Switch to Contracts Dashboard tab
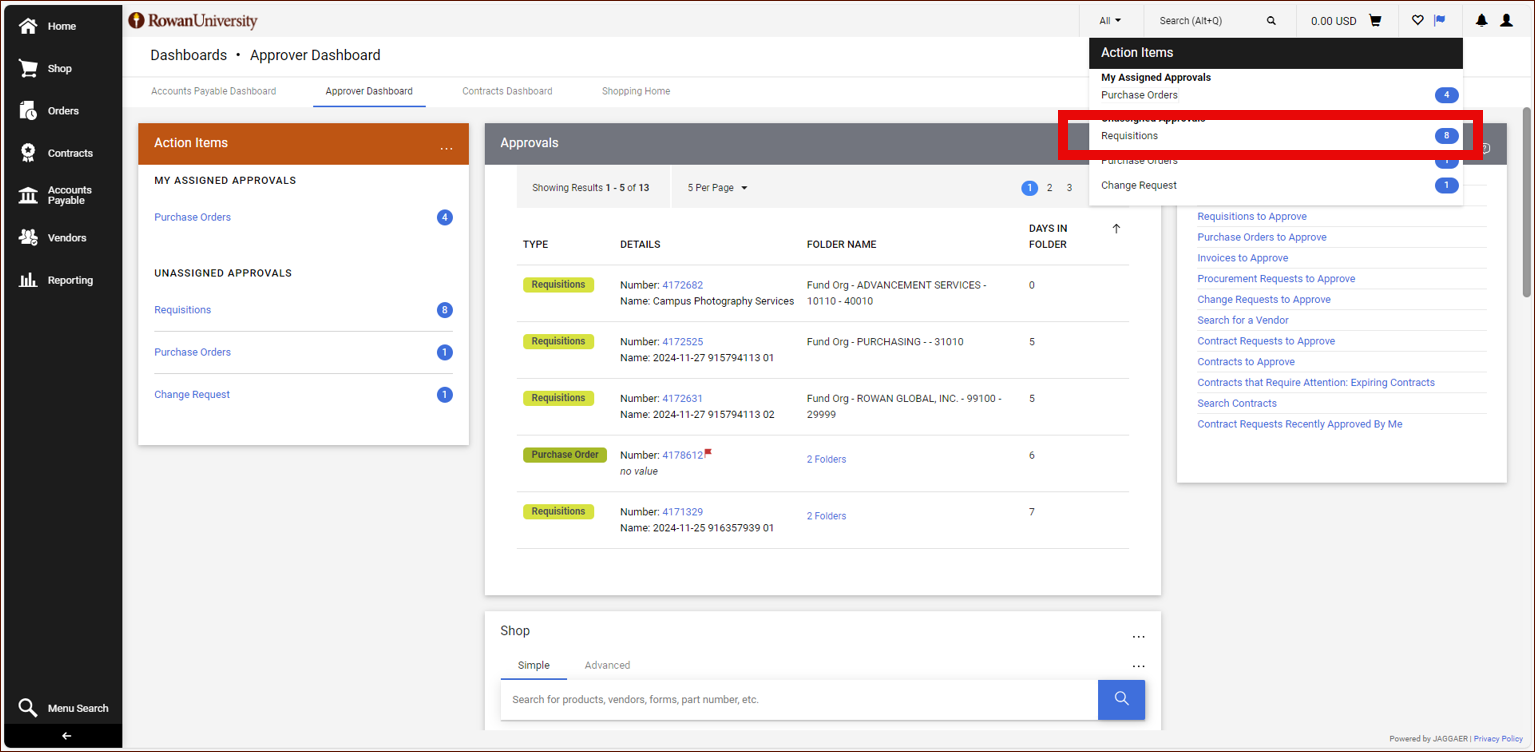Screen dimensions: 1535x752 click(507, 91)
